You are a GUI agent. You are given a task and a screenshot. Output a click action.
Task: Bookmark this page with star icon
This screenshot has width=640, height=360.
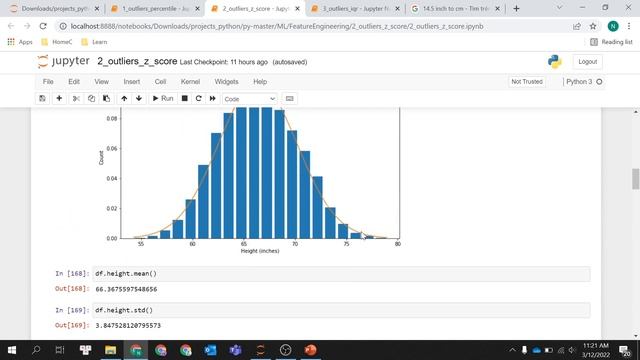tap(593, 26)
